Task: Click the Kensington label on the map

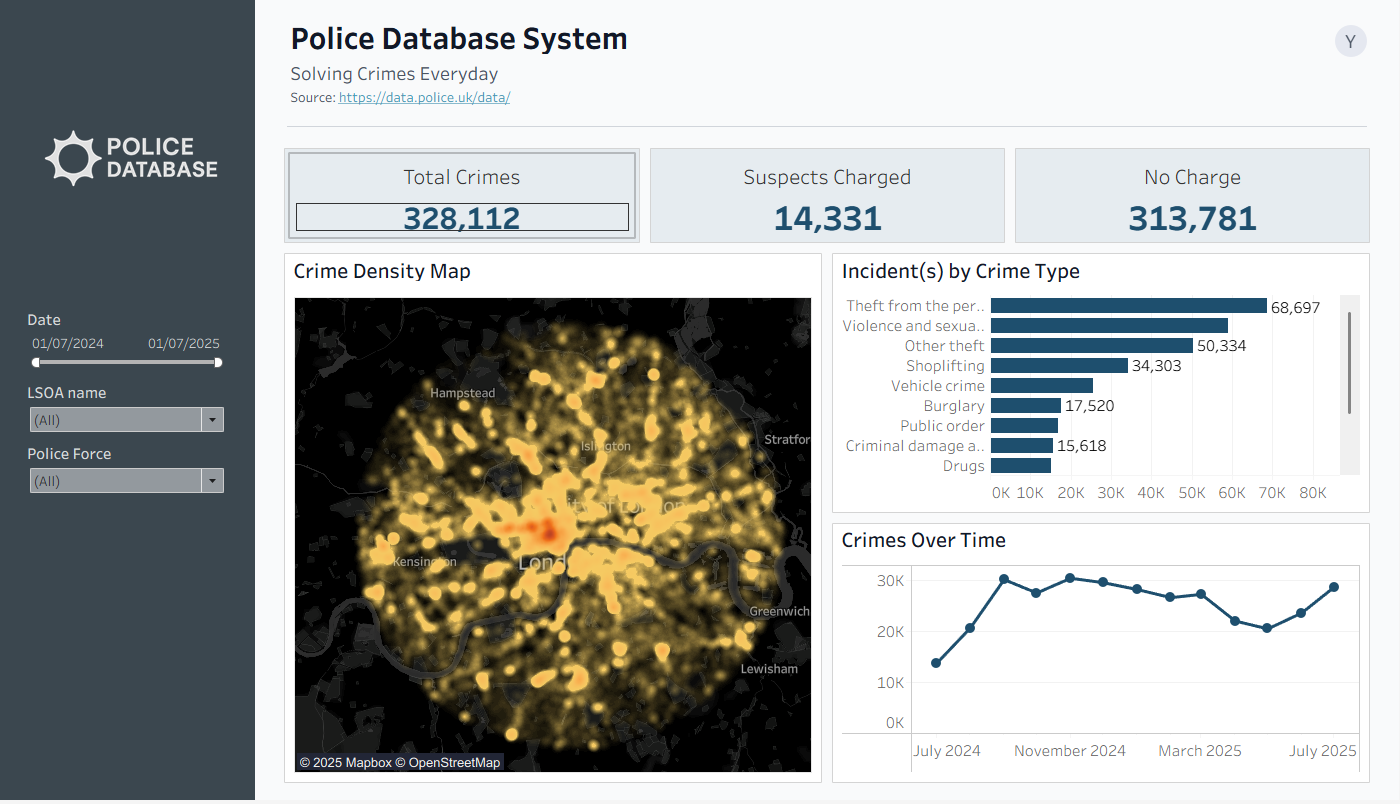Action: click(425, 562)
